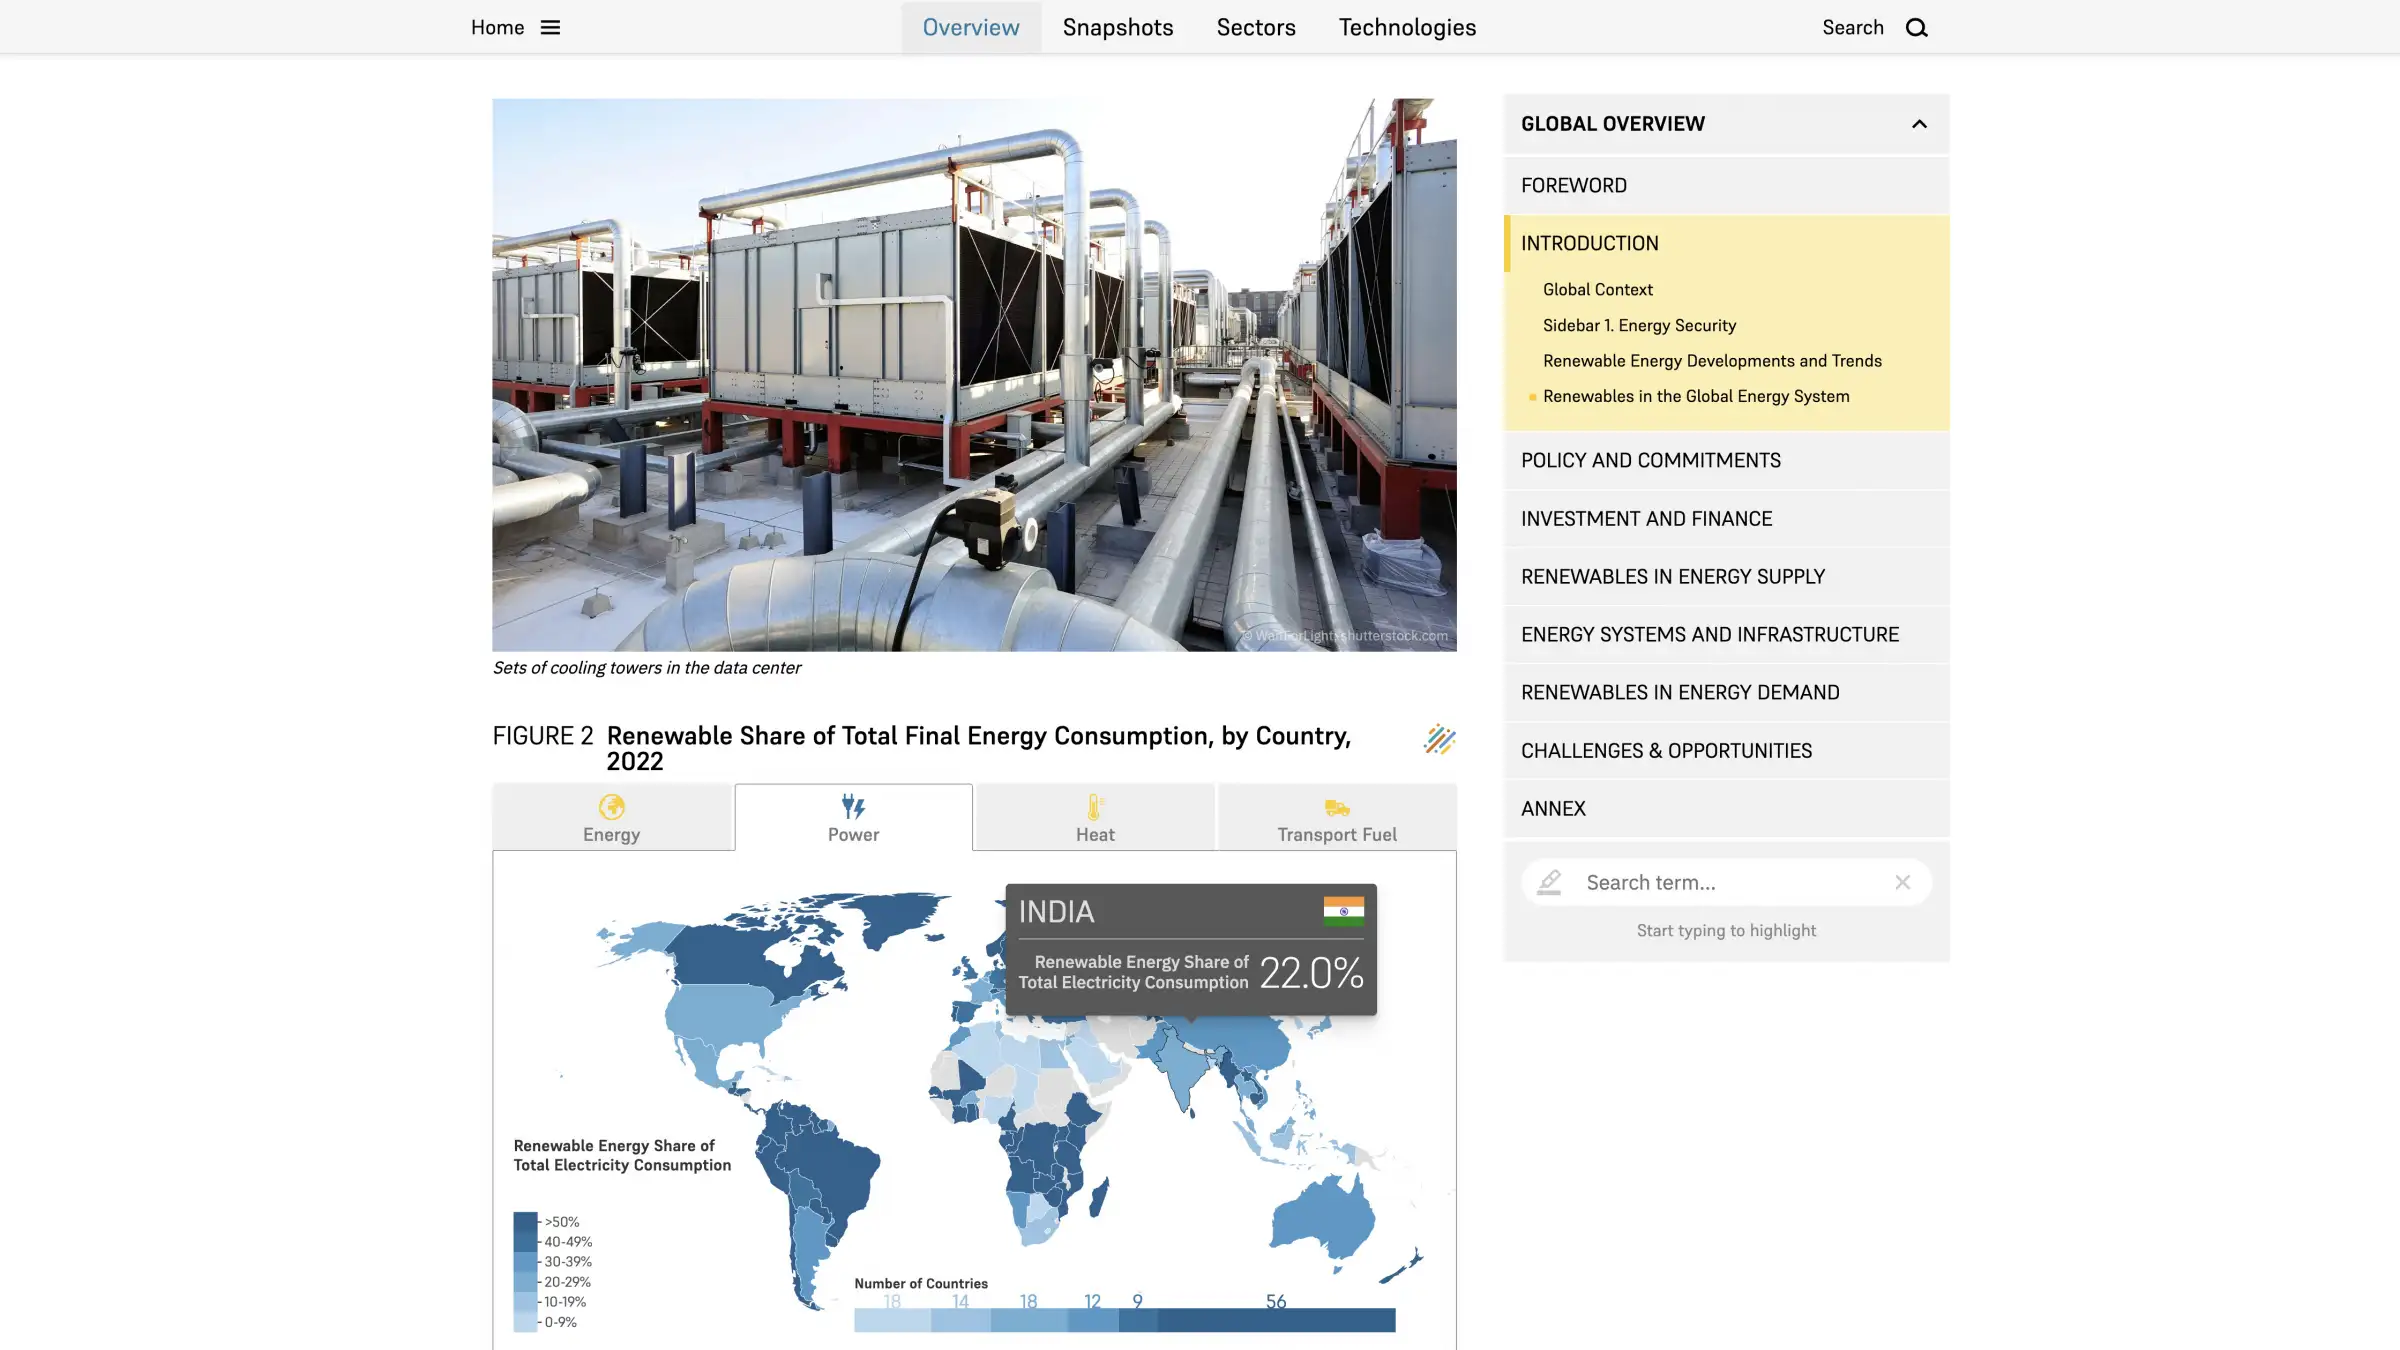The width and height of the screenshot is (2400, 1350).
Task: Click the magnifying glass search icon
Action: [1916, 27]
